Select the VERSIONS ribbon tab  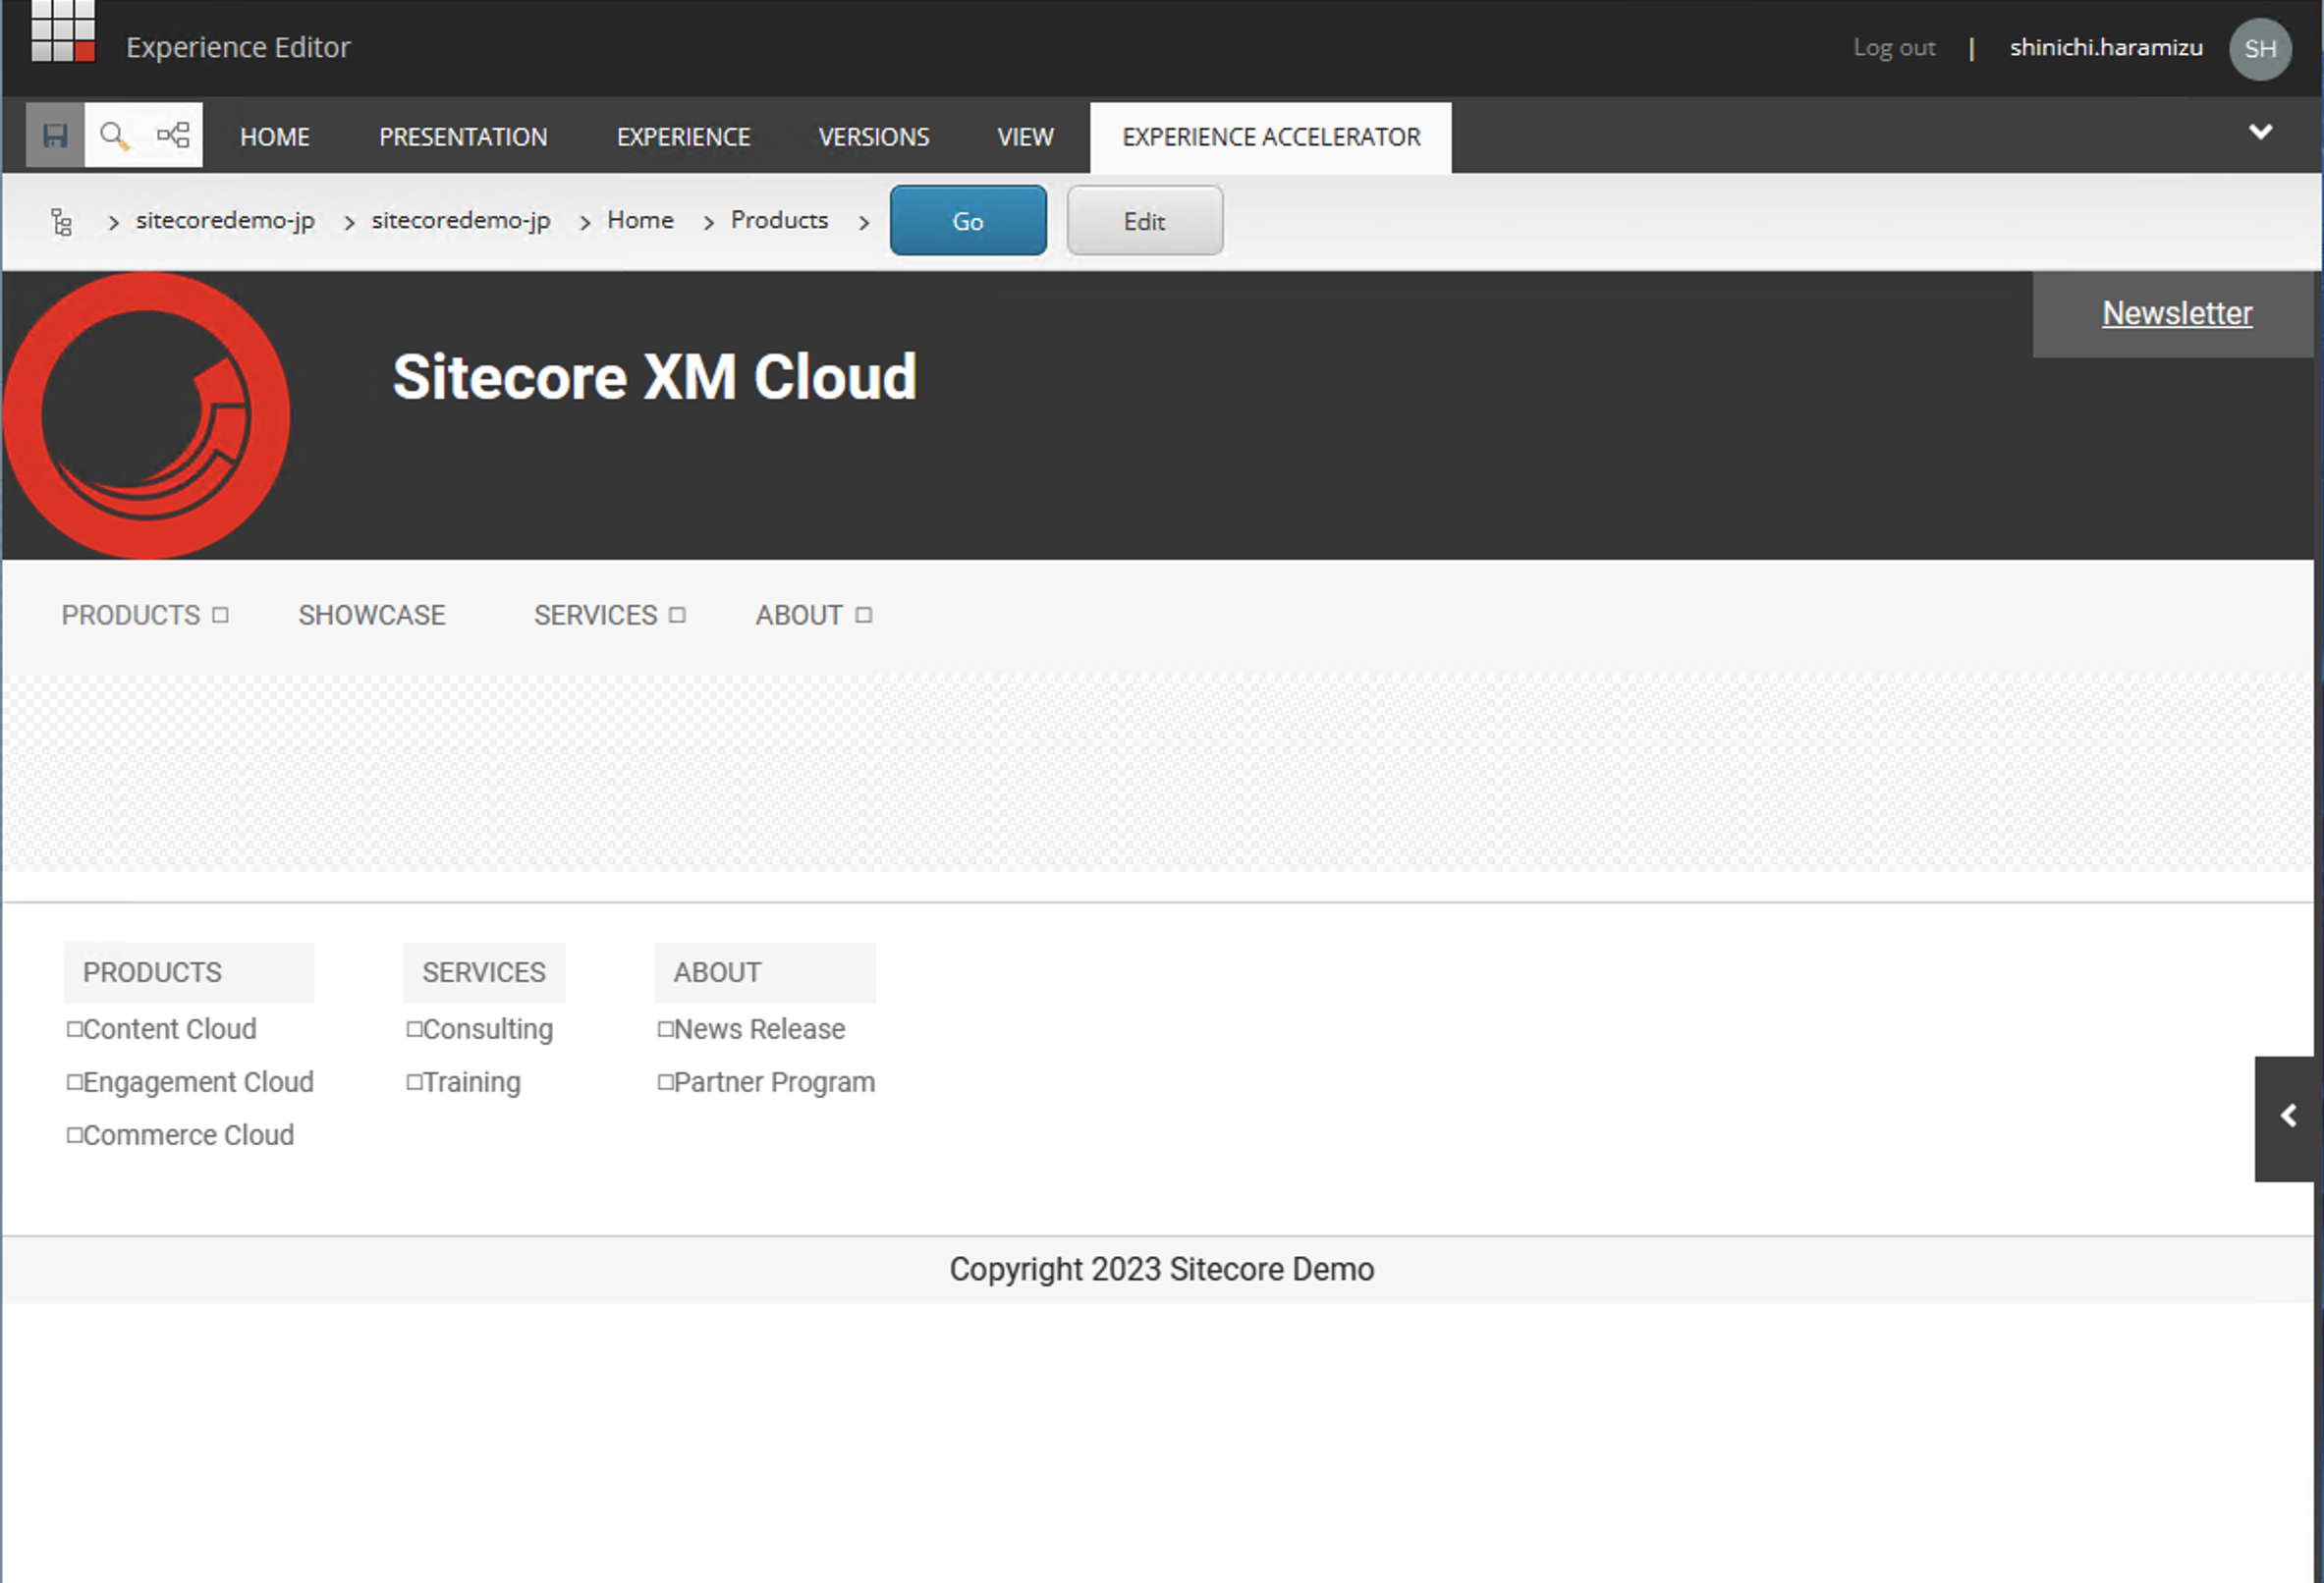(873, 137)
